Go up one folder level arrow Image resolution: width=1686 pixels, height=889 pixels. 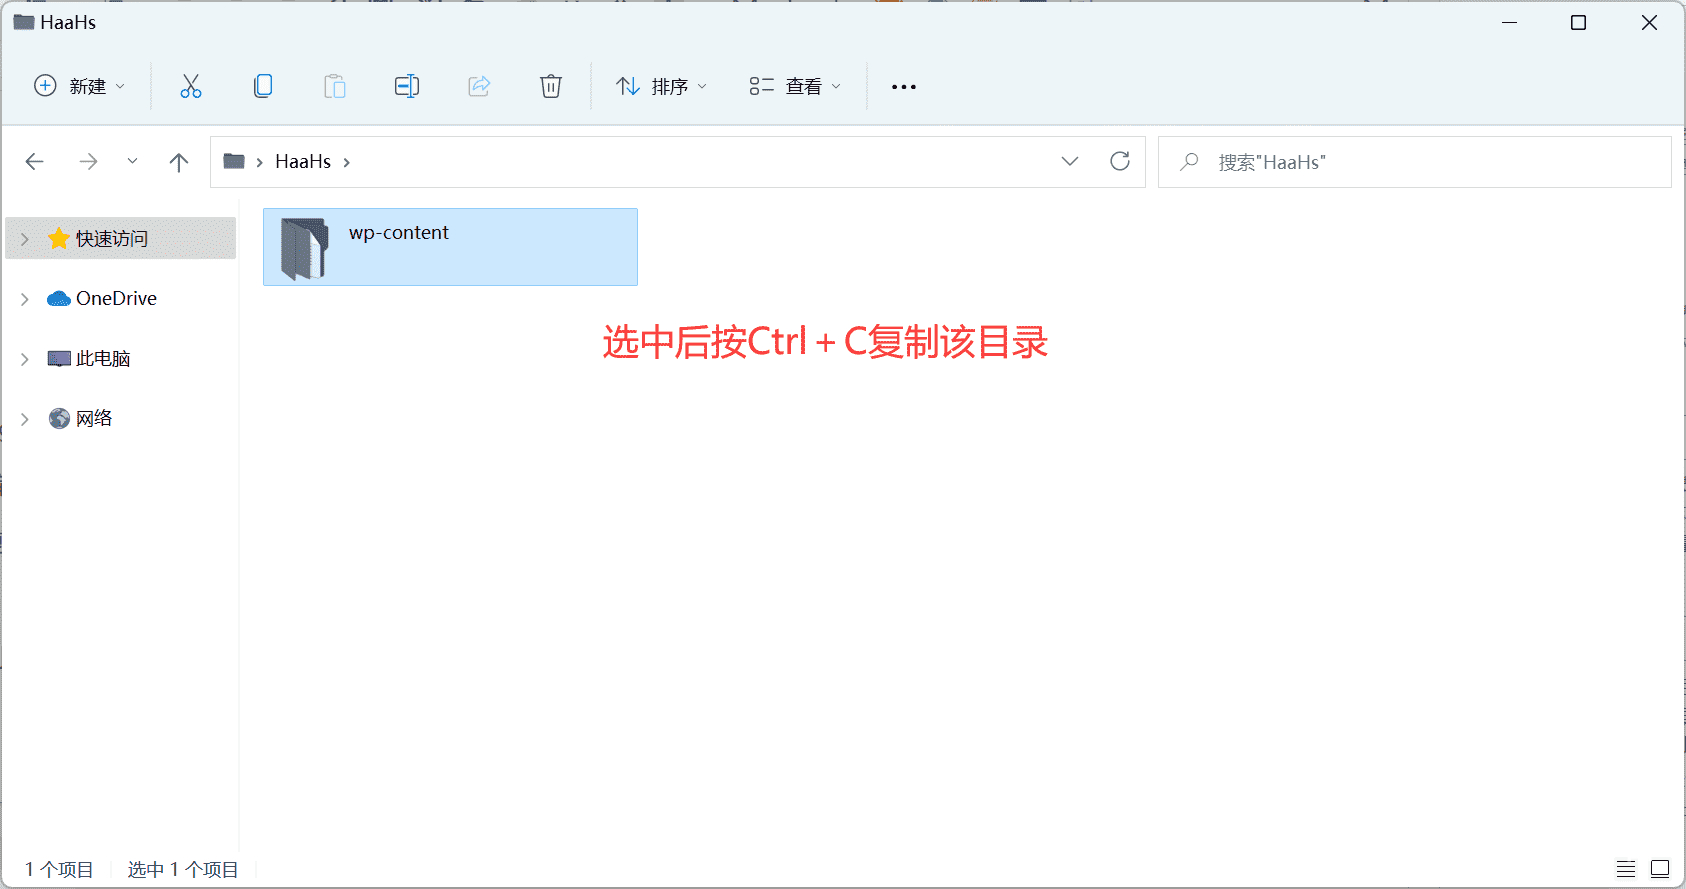click(x=179, y=162)
